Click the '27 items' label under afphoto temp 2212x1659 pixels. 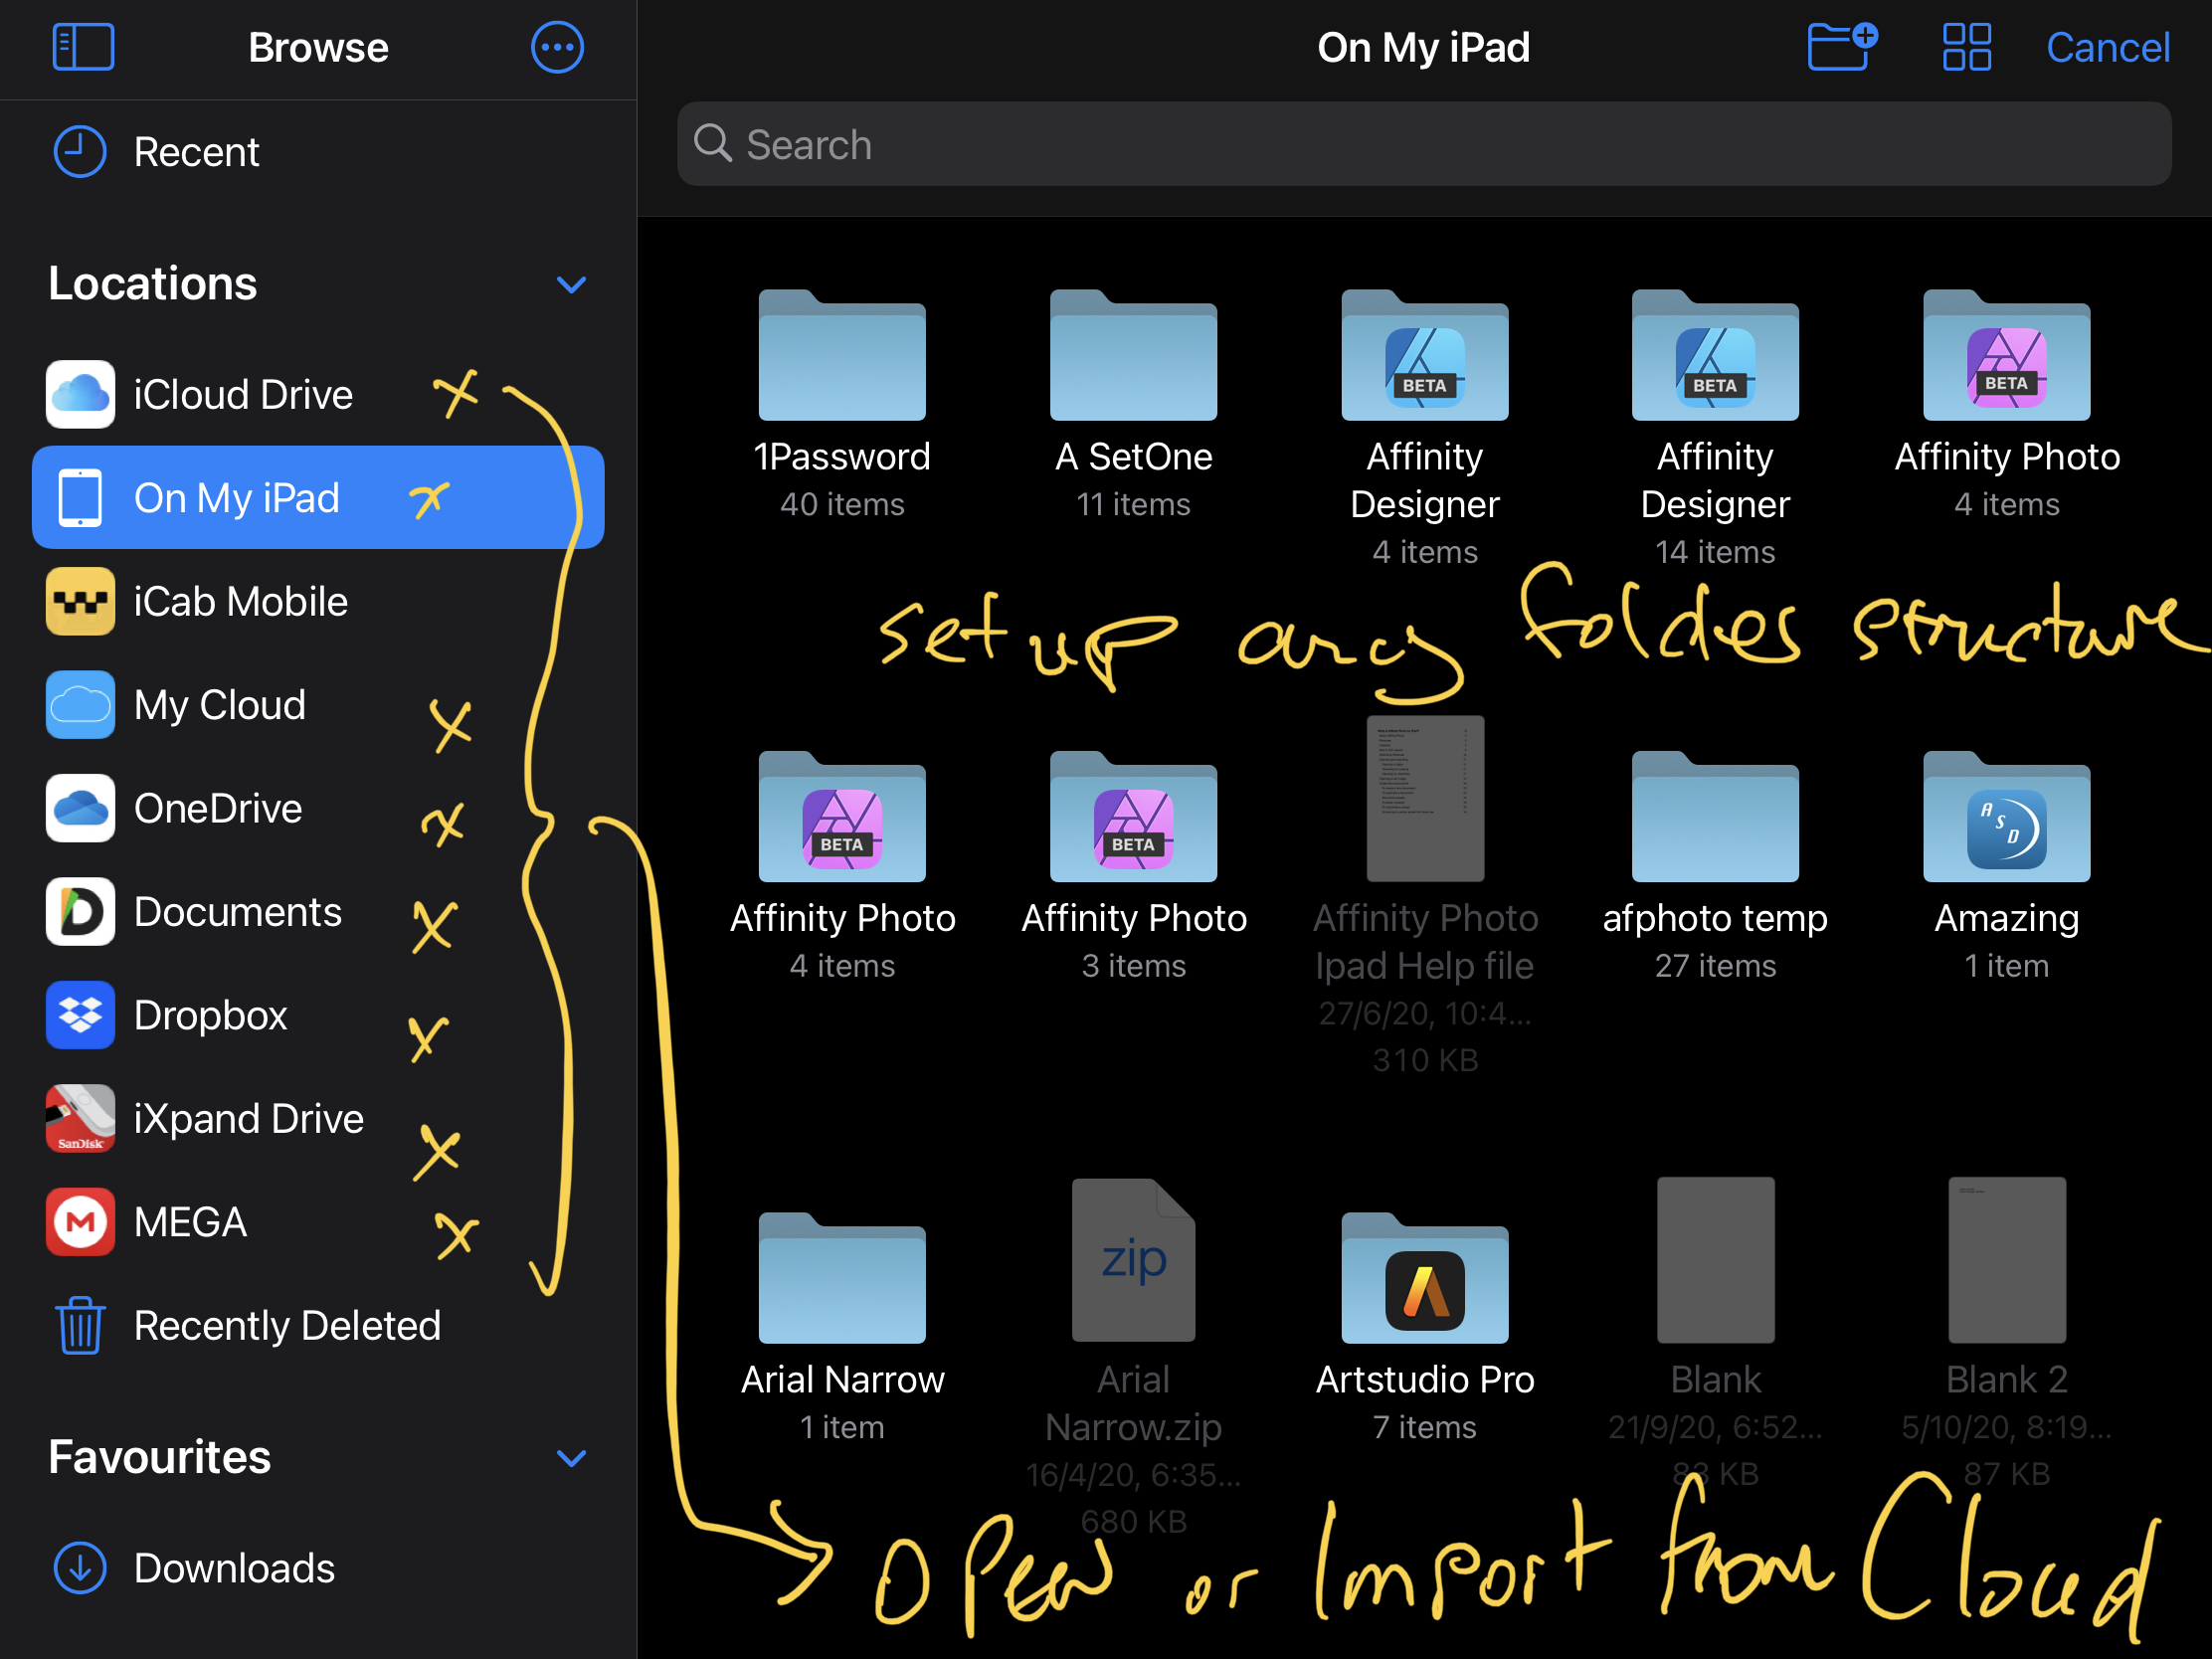tap(1716, 966)
